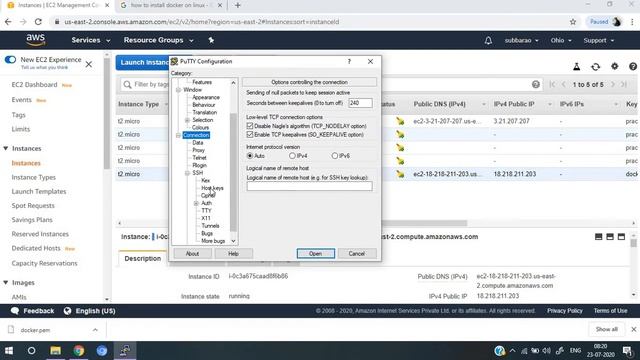The height and width of the screenshot is (360, 640).
Task: Dismiss the New EC2 Experience banner
Action: tap(89, 64)
